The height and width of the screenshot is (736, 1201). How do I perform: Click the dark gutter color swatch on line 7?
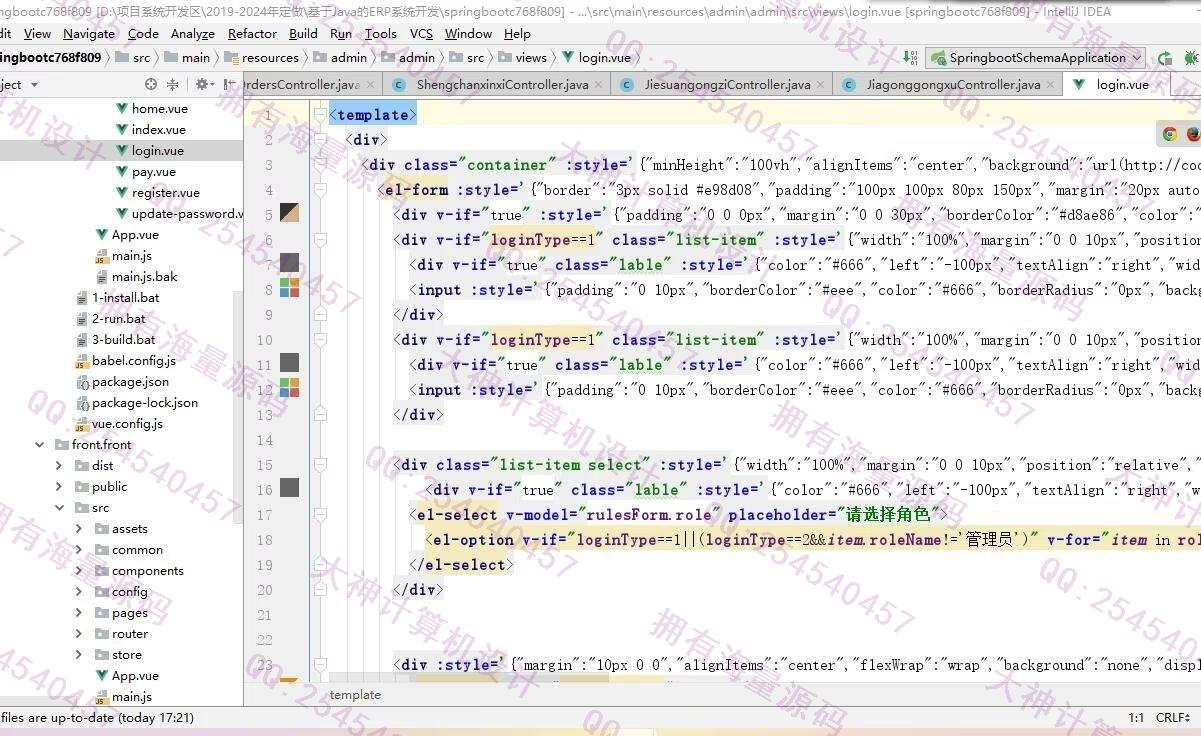(289, 263)
